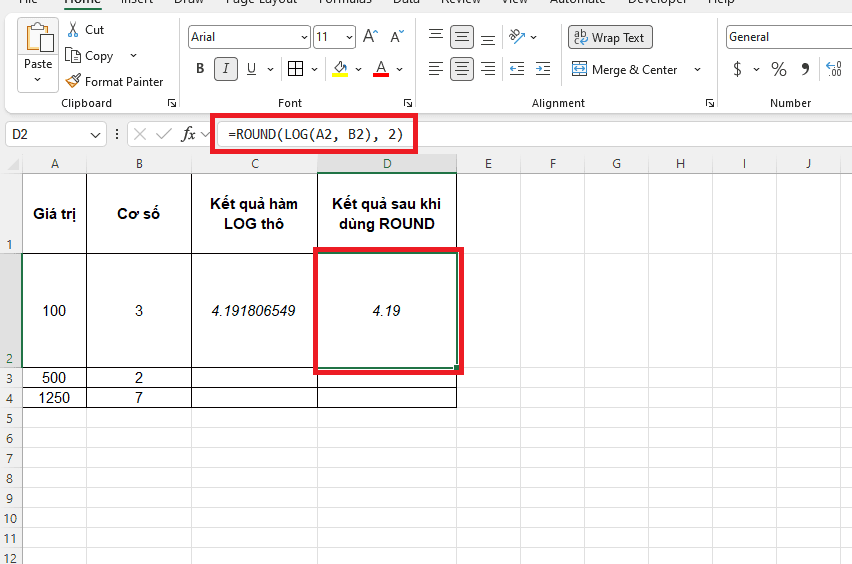The height and width of the screenshot is (564, 852).
Task: Select Align Right icon
Action: click(488, 68)
